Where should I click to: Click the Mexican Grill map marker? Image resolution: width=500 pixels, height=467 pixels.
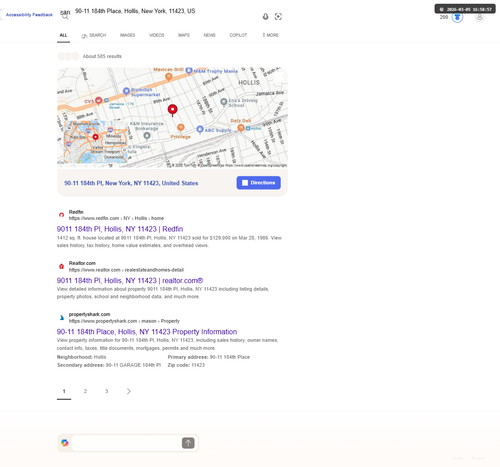169,77
